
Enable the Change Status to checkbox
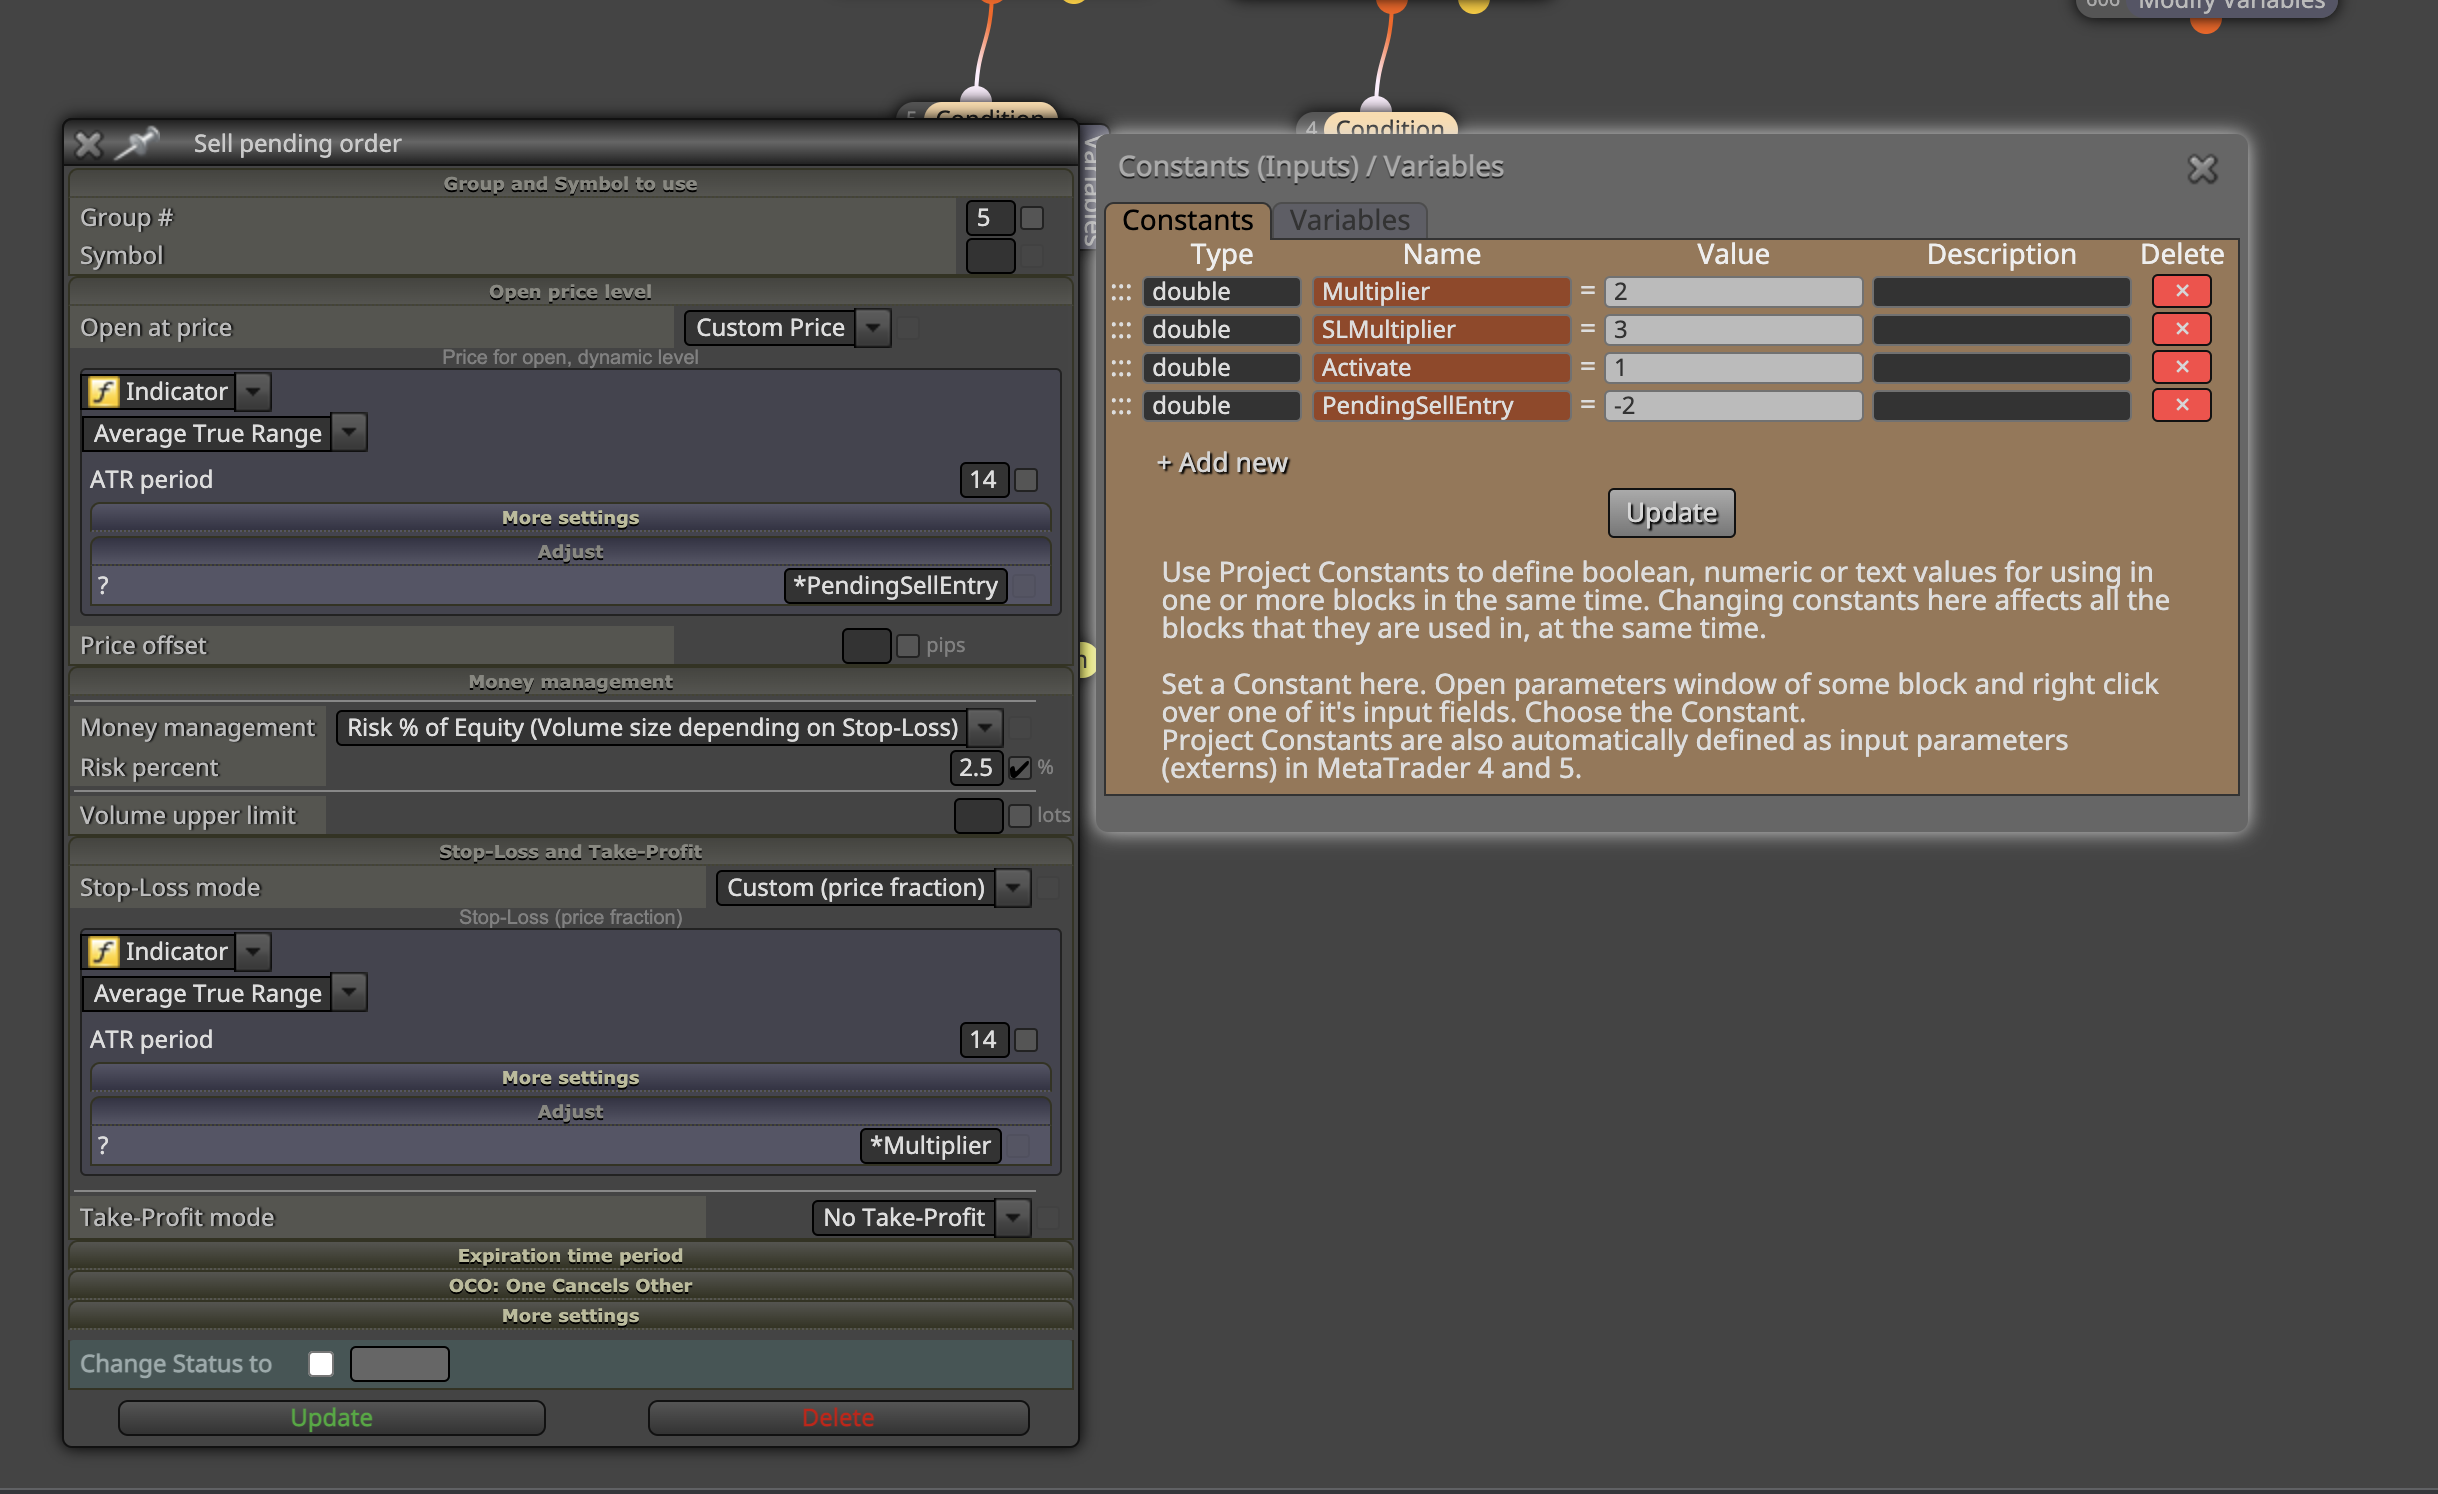click(x=321, y=1364)
